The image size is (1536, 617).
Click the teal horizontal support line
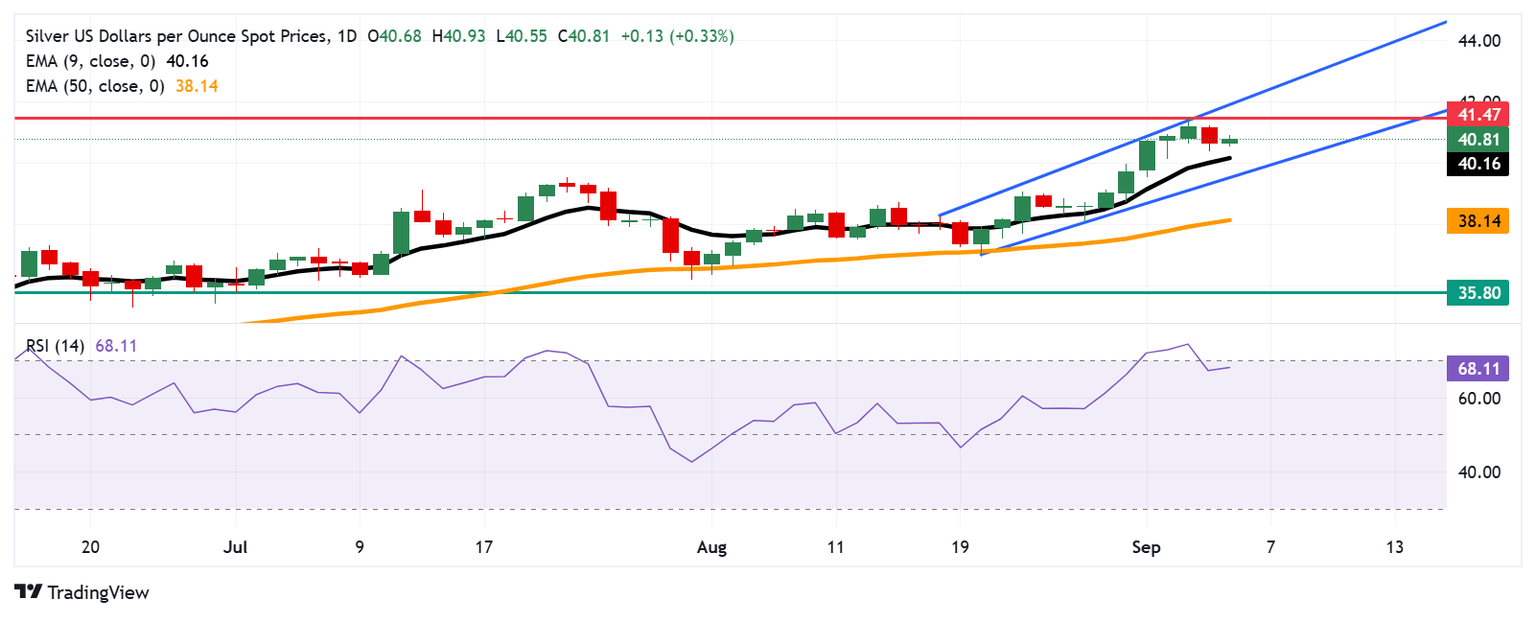click(730, 293)
